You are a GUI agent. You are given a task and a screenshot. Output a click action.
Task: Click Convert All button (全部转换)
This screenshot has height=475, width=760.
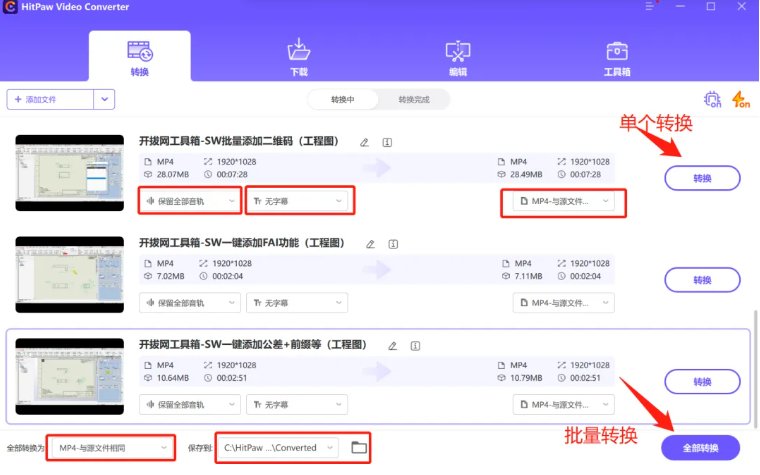(x=700, y=448)
